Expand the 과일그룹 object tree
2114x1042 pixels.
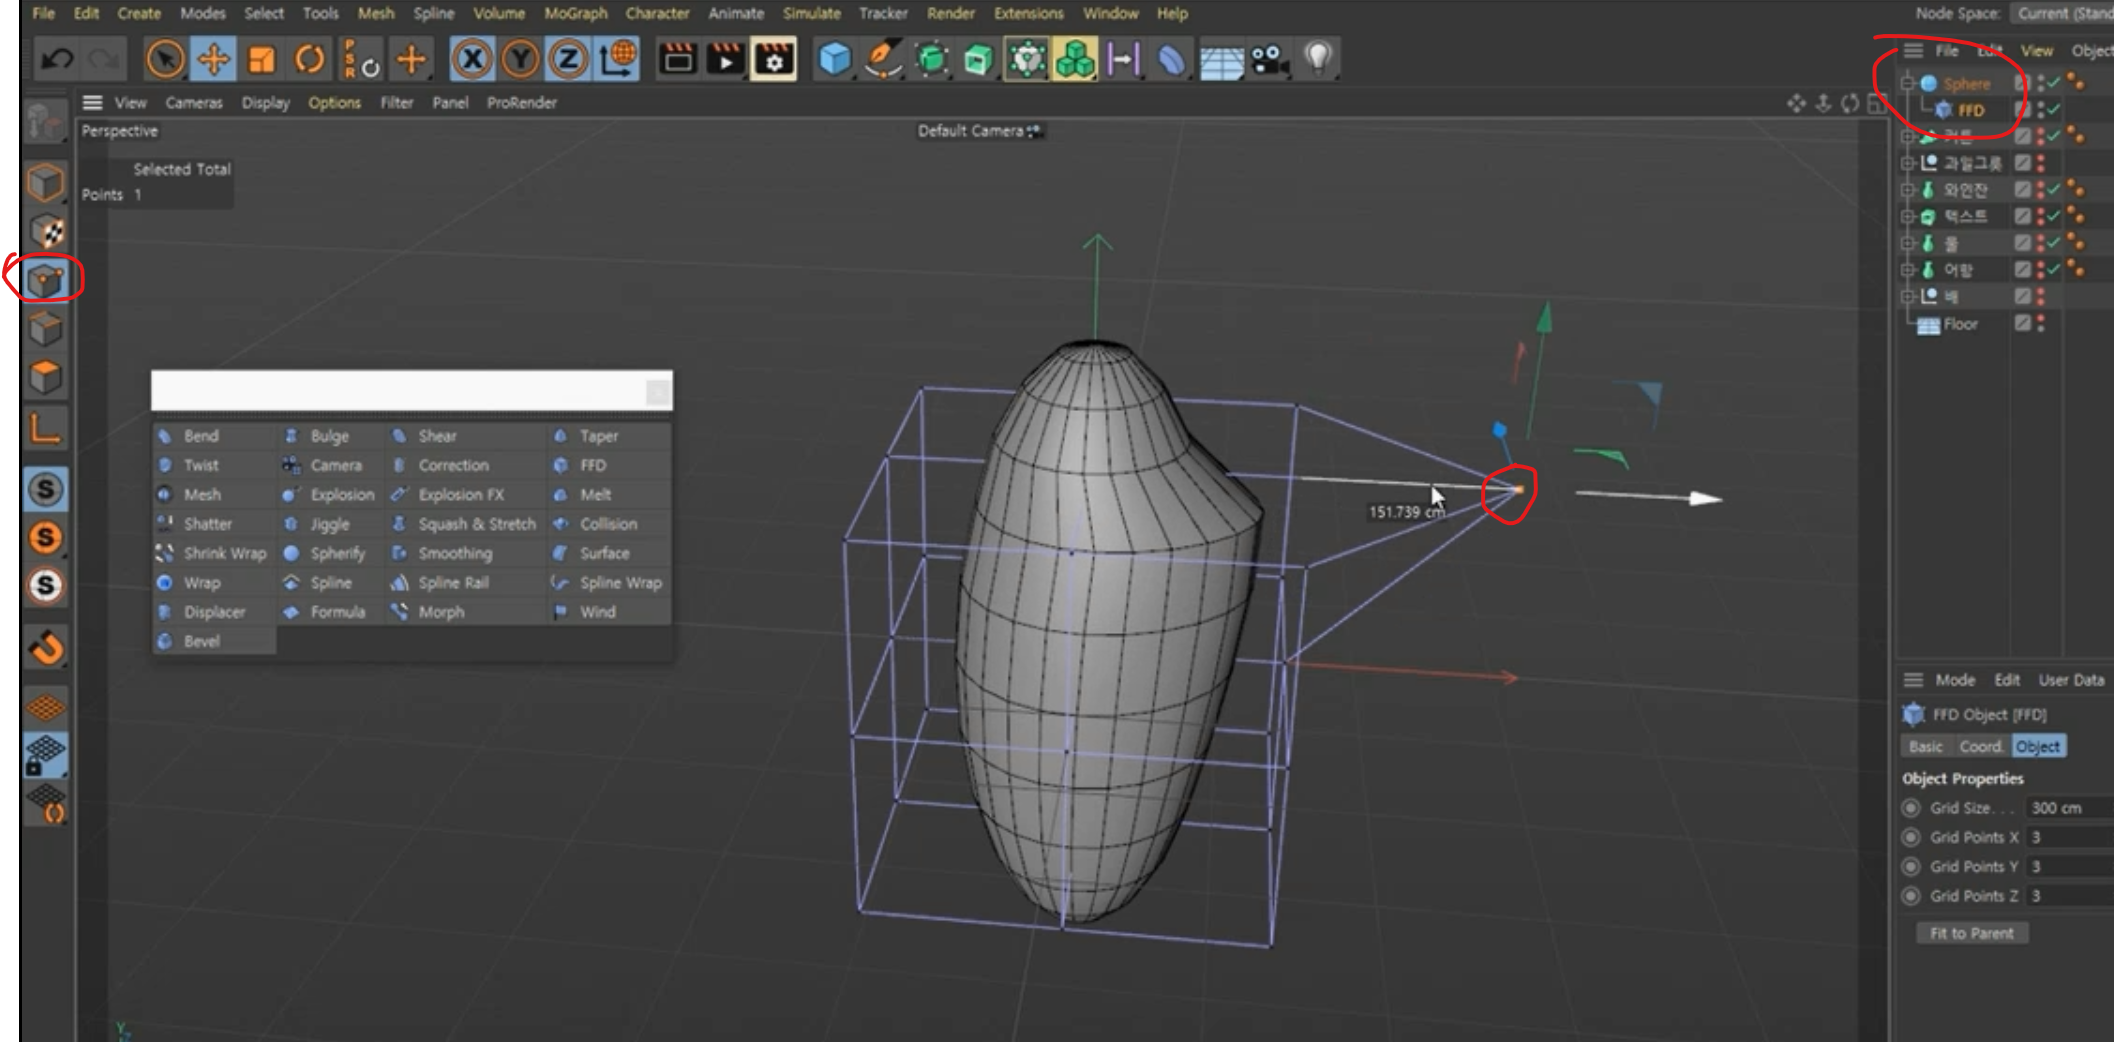pyautogui.click(x=1907, y=163)
